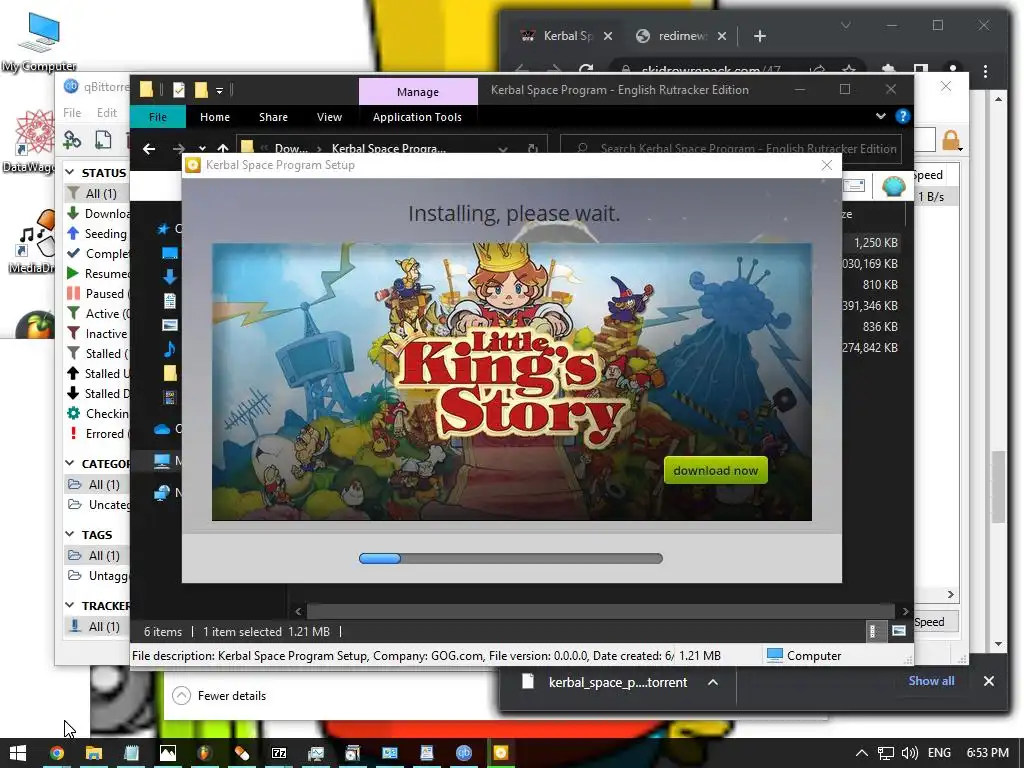Open the volume icon in system tray
The width and height of the screenshot is (1024, 768).
click(x=909, y=753)
